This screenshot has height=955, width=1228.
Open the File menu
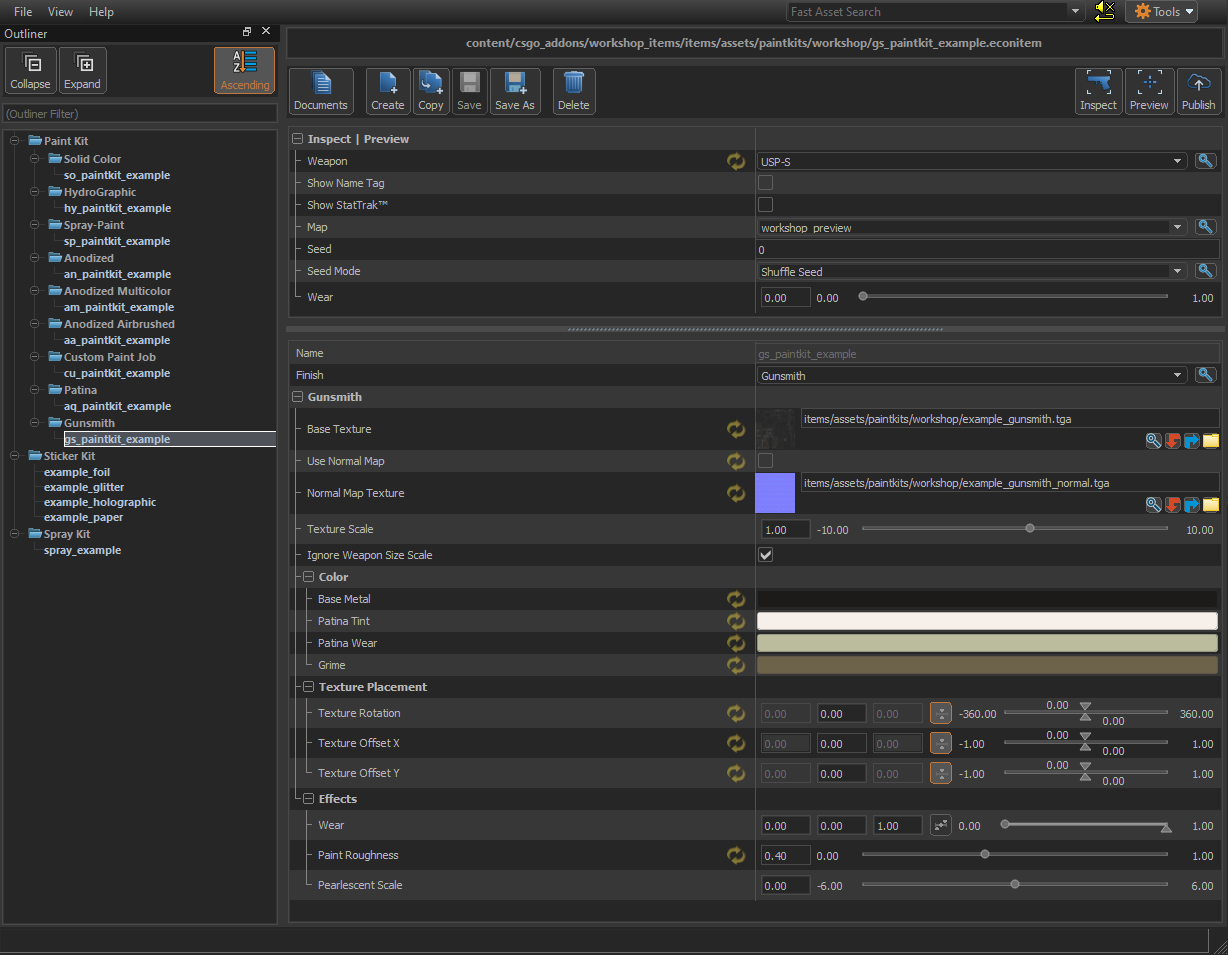tap(23, 12)
